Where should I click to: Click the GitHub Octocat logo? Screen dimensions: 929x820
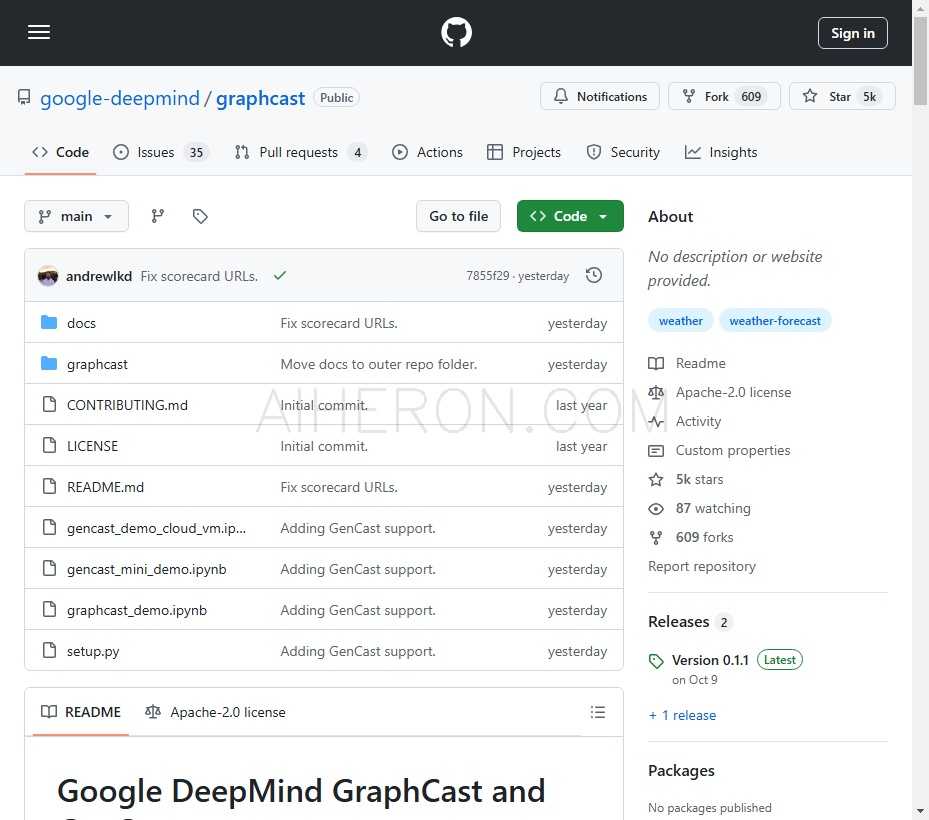(456, 32)
